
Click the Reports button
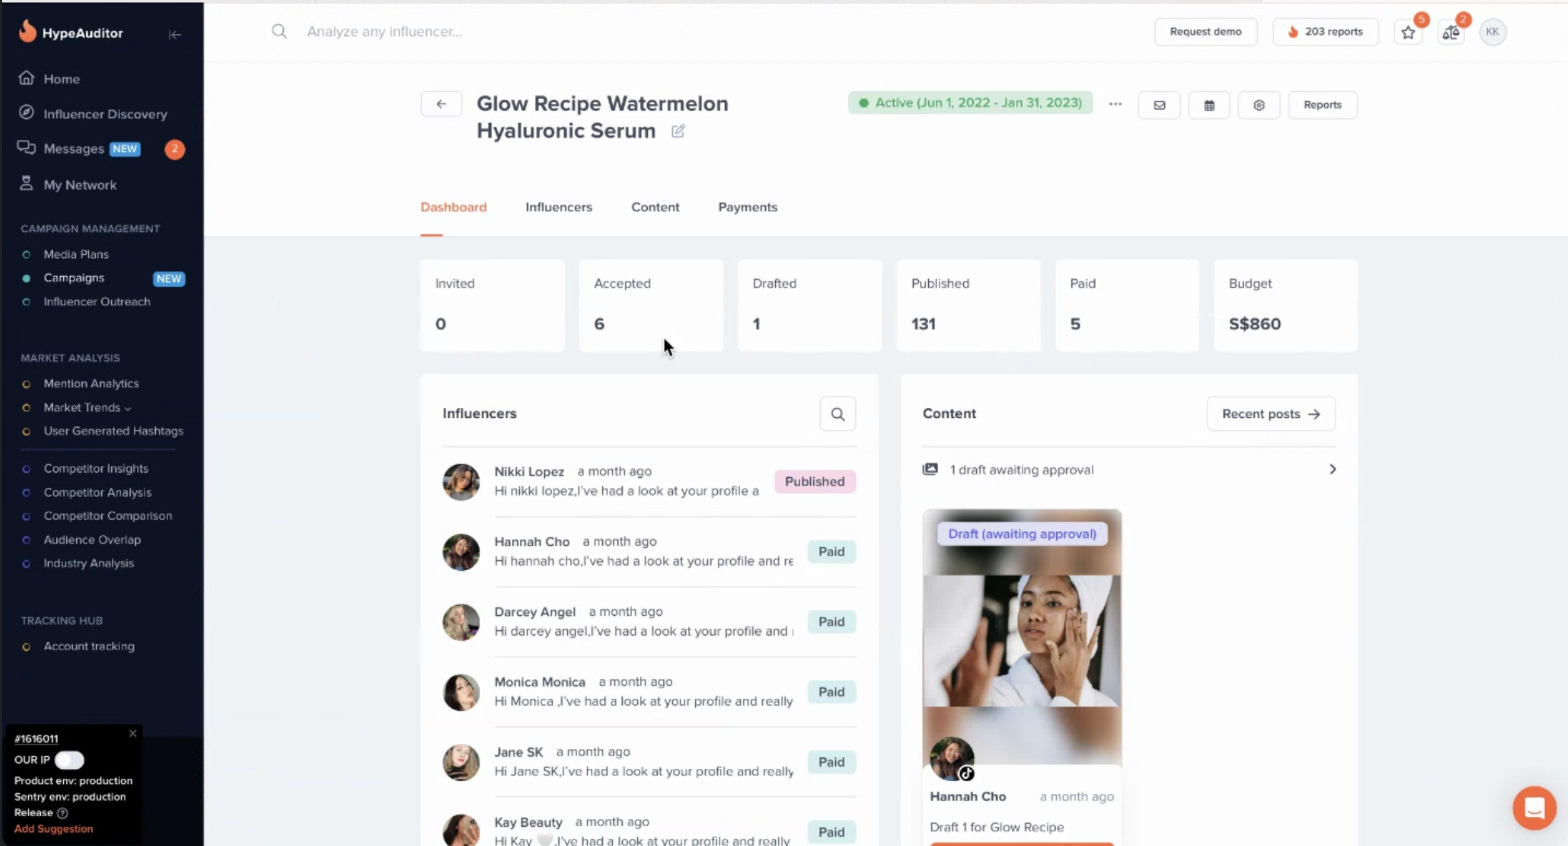point(1322,105)
